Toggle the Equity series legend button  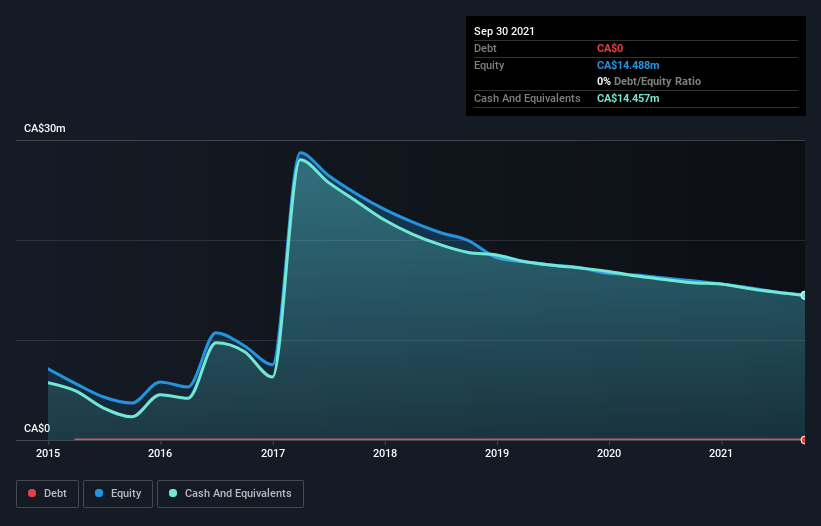(118, 494)
